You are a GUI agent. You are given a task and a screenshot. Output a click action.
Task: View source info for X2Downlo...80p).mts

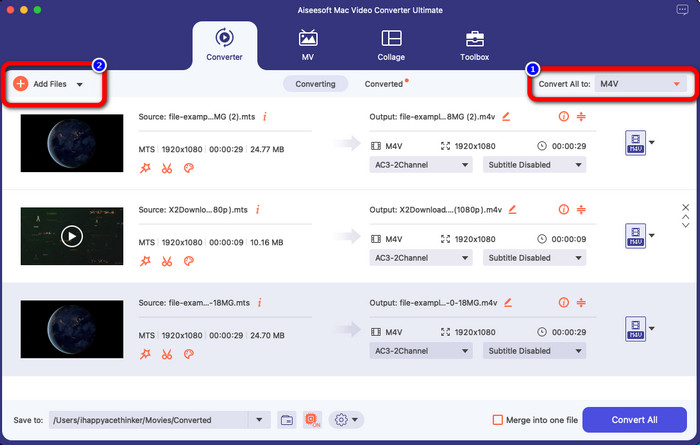pos(258,210)
